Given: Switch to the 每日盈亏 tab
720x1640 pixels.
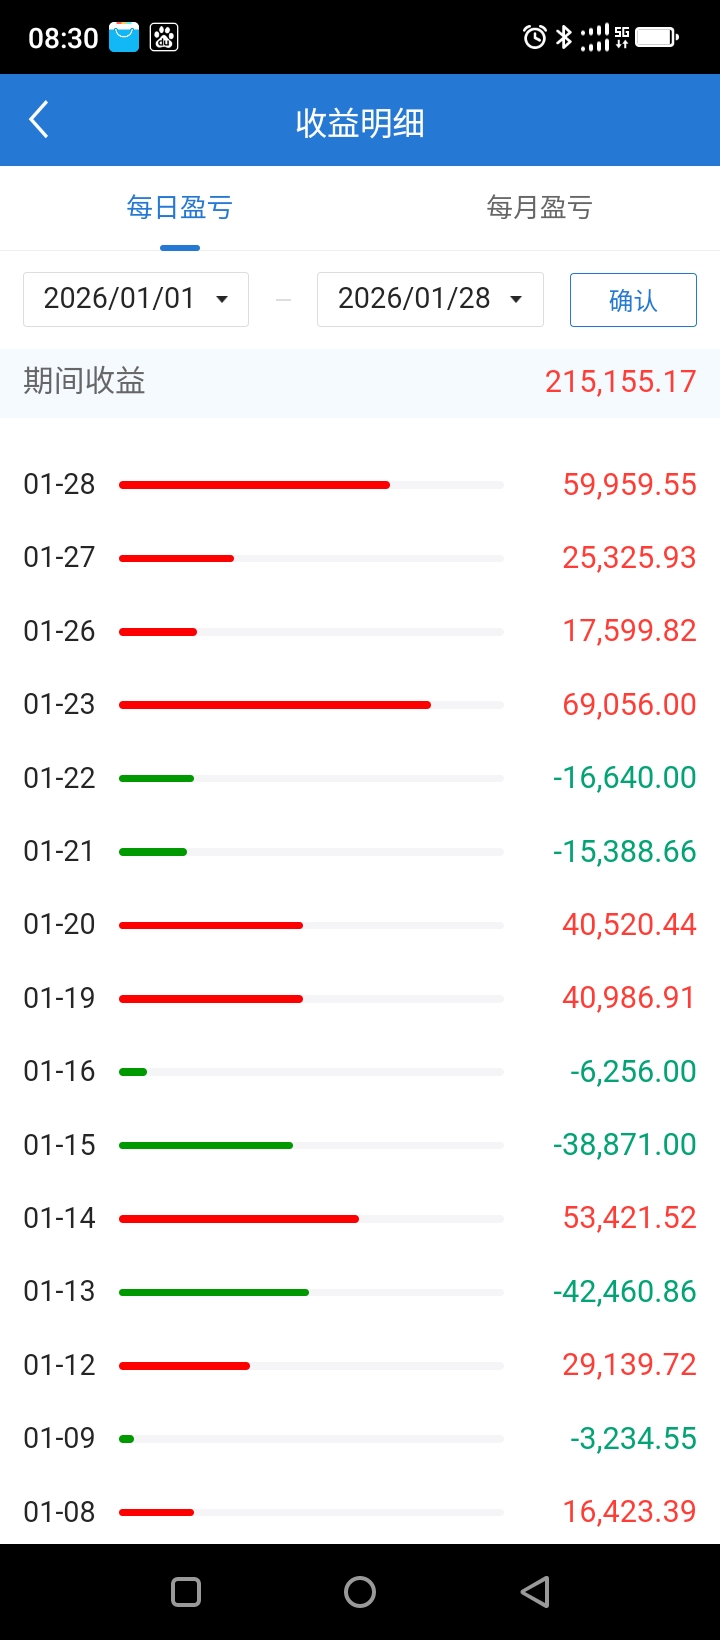Looking at the screenshot, I should (x=180, y=208).
